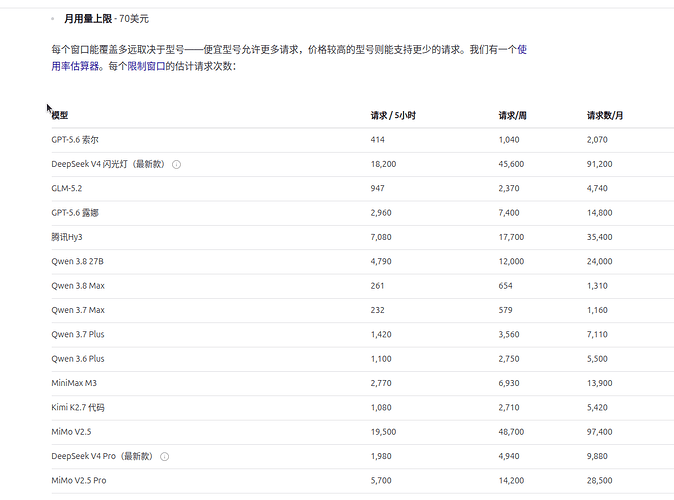674x500 pixels.
Task: Select the 请求/周 column header
Action: point(512,115)
